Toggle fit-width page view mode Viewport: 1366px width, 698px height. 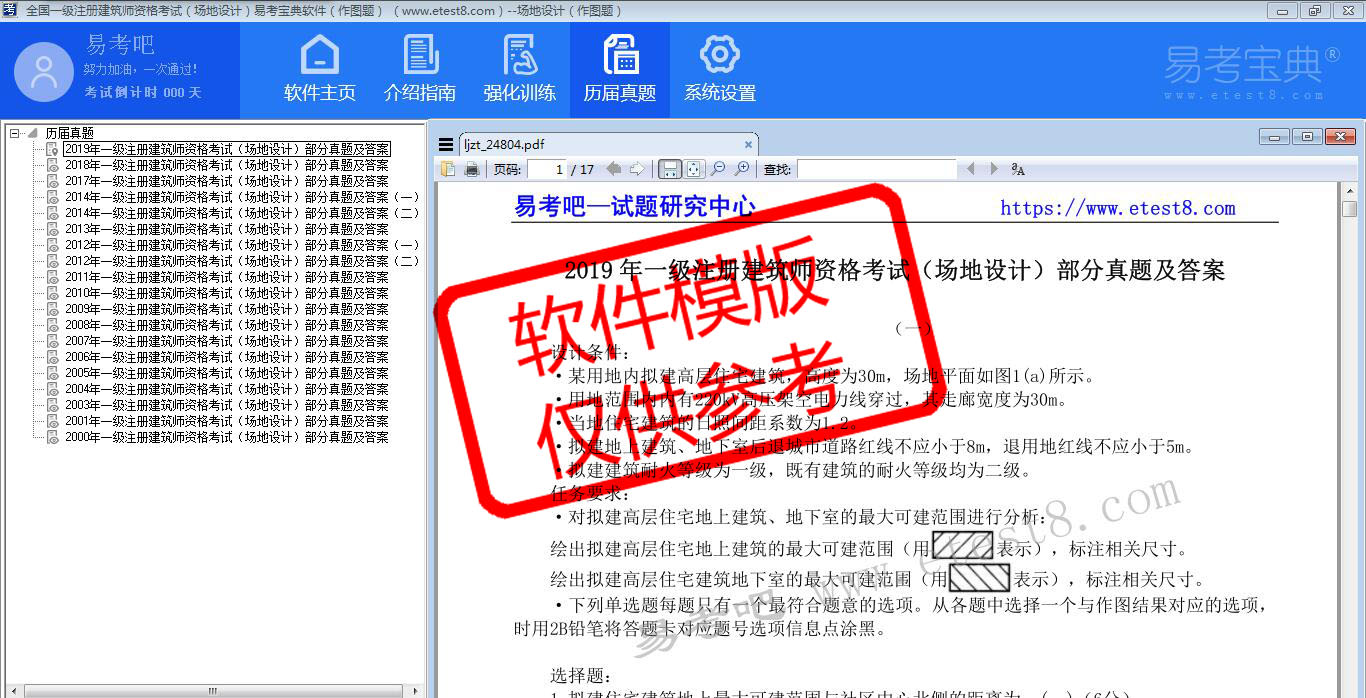[670, 169]
